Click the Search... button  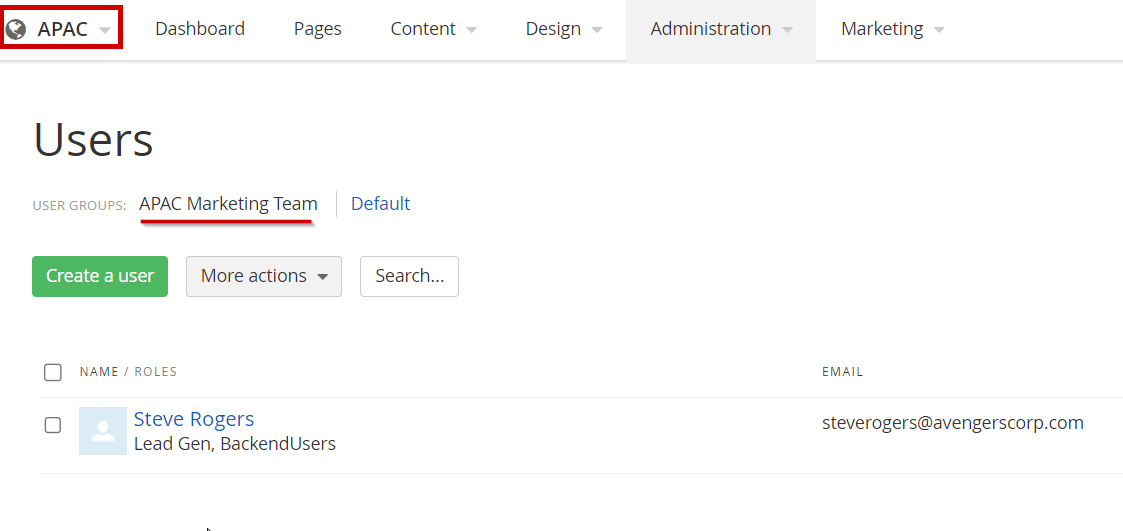pos(409,276)
